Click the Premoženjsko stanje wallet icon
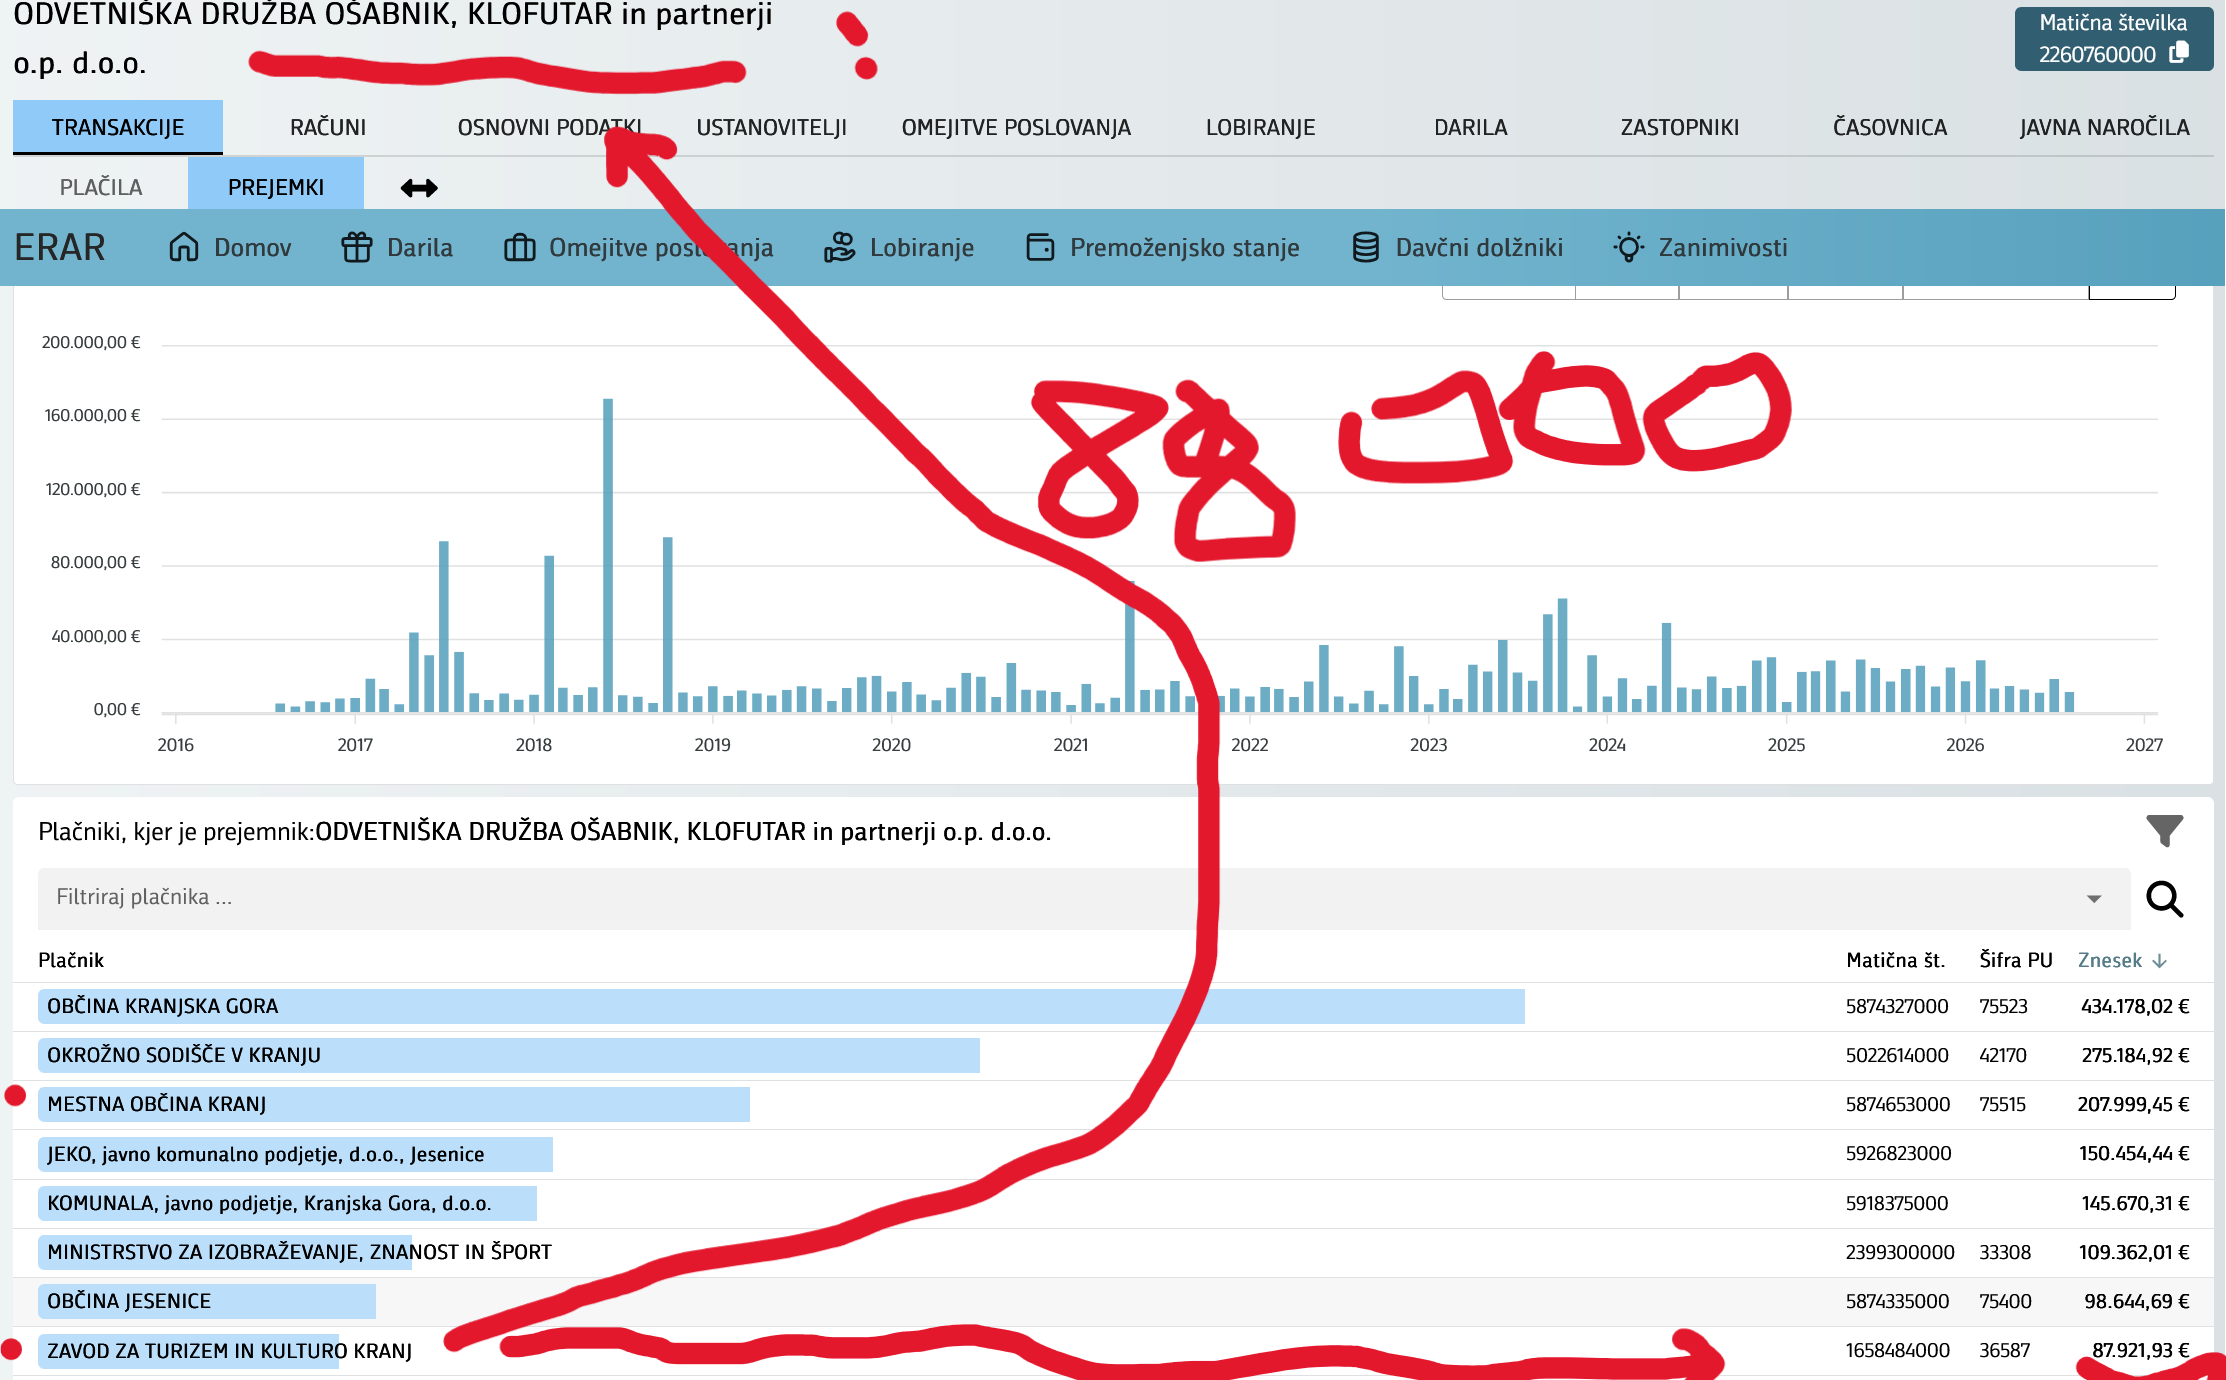 pos(1040,247)
